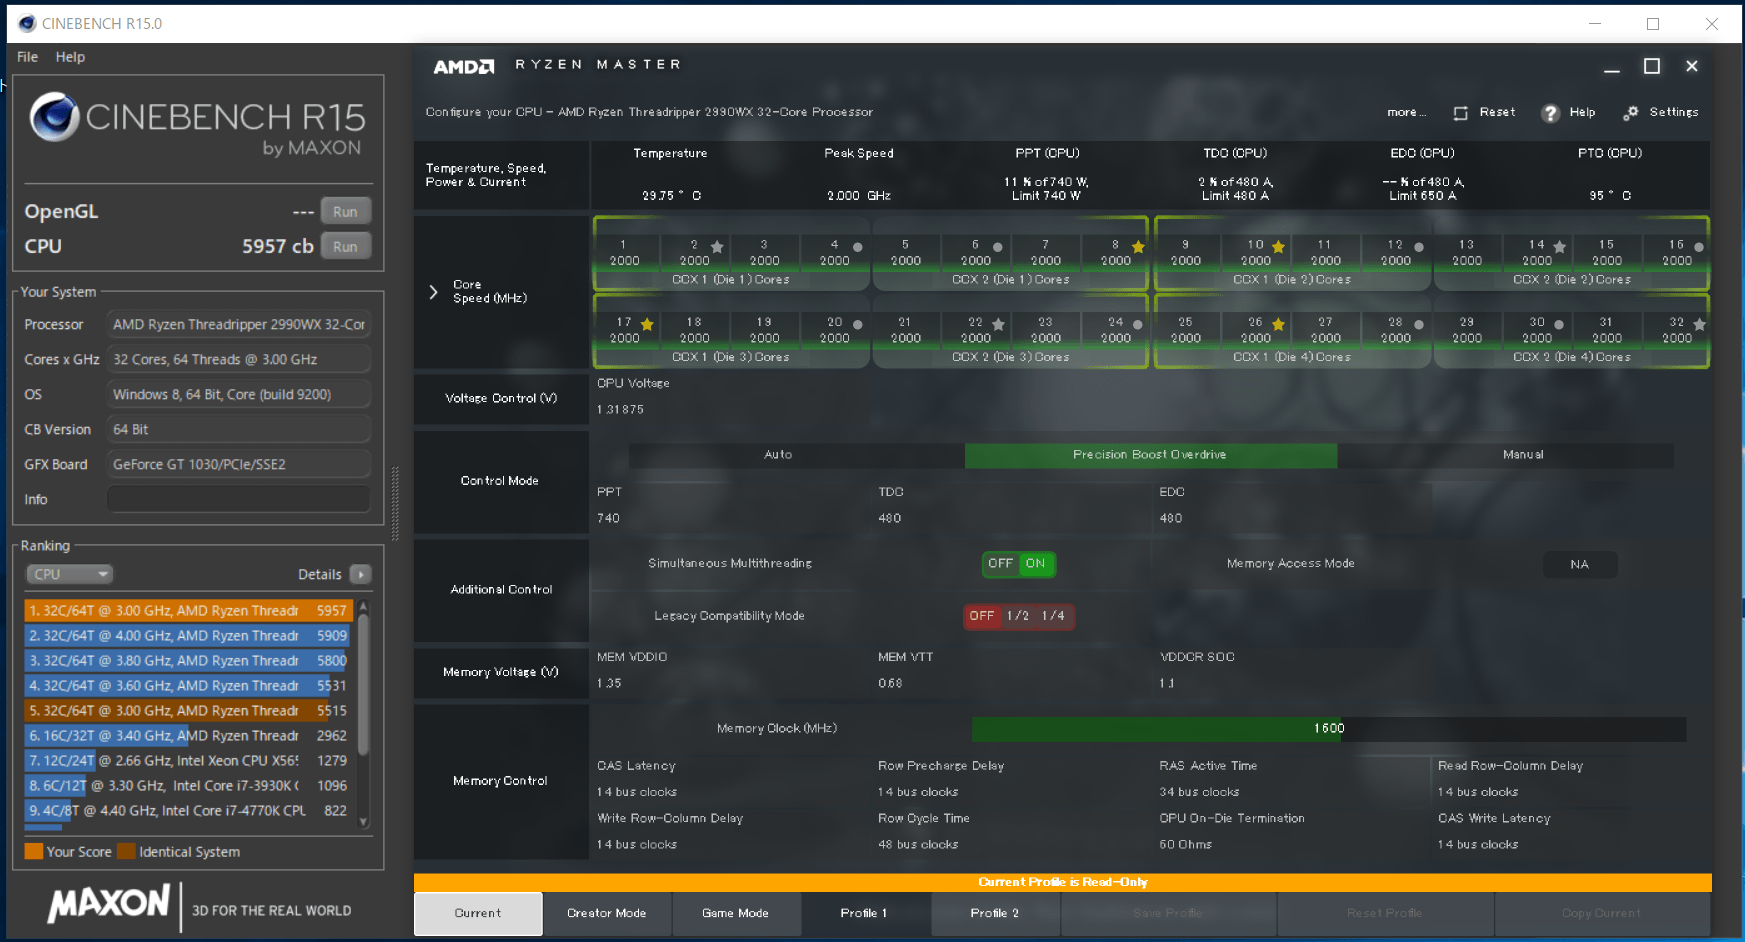Click the dot marker on core 24

pyautogui.click(x=1138, y=324)
